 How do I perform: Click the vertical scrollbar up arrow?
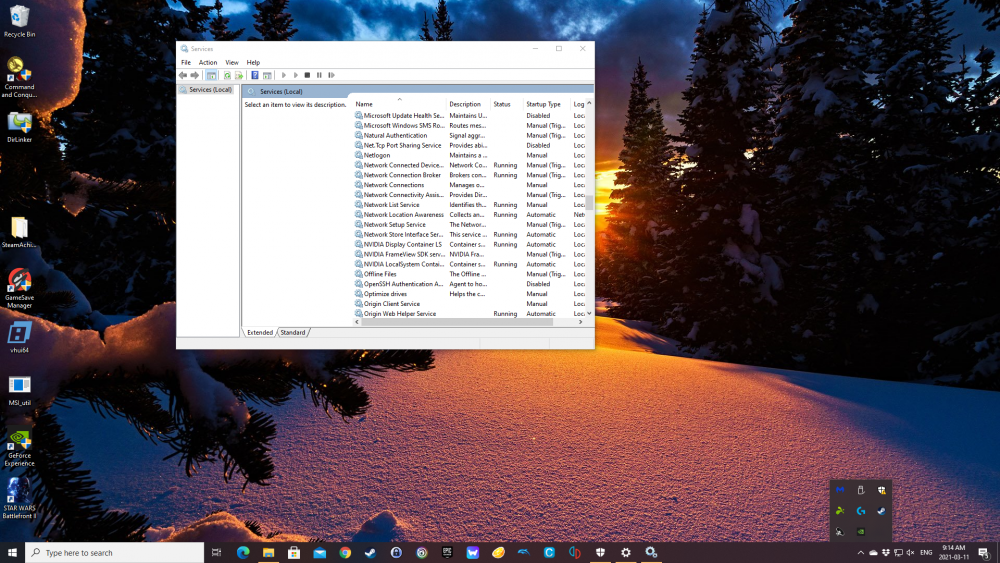coord(589,103)
